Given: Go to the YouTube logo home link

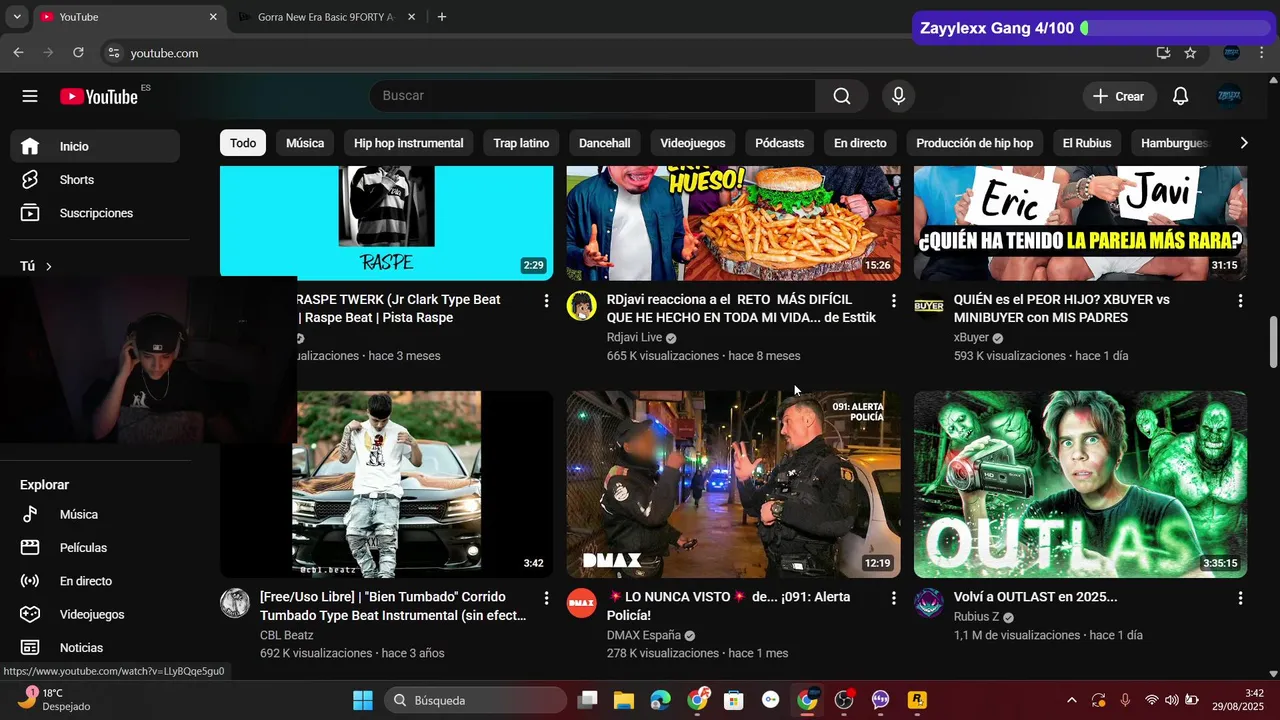Looking at the screenshot, I should point(99,96).
